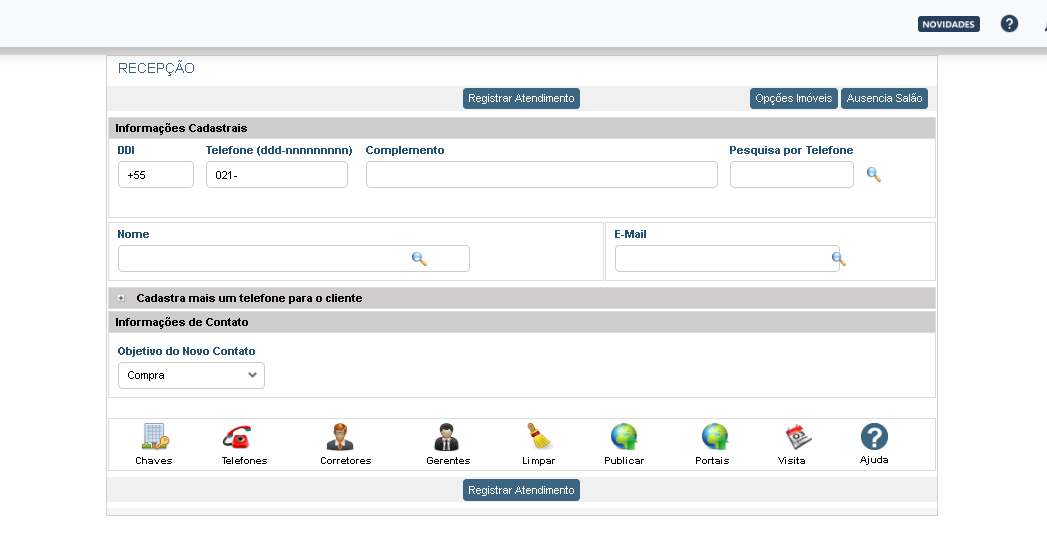Focus the DDI input field
Image resolution: width=1047 pixels, height=559 pixels.
tap(155, 175)
